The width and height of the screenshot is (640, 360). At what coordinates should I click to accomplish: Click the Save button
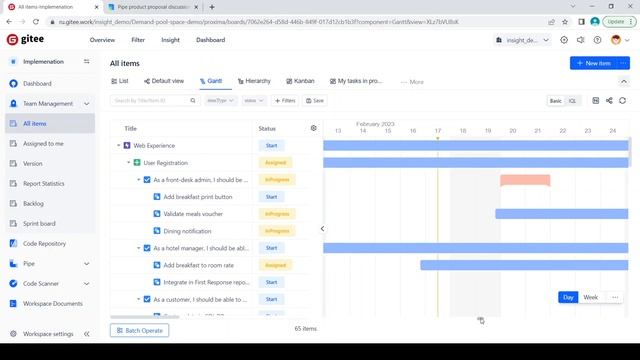click(315, 100)
